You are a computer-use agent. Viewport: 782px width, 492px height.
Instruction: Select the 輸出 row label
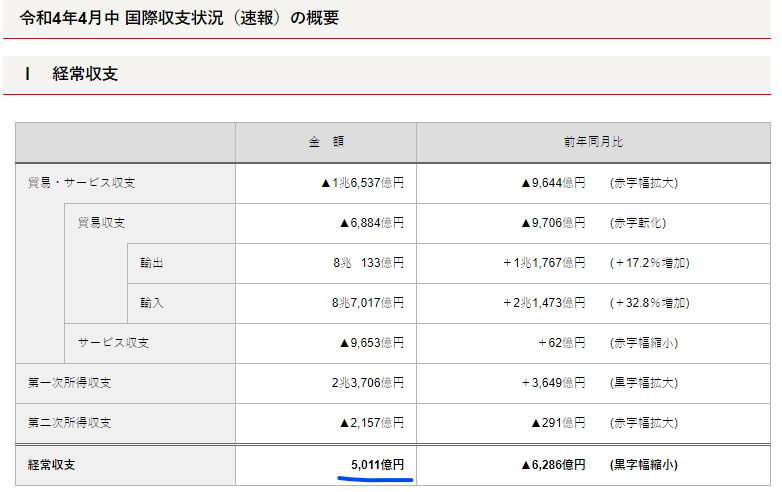(x=152, y=263)
